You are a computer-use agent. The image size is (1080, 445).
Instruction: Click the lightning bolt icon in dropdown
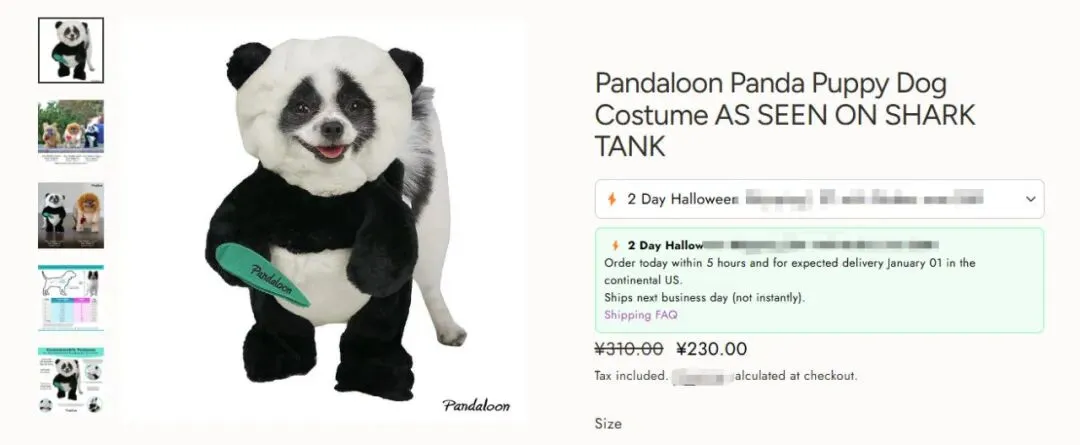click(612, 199)
